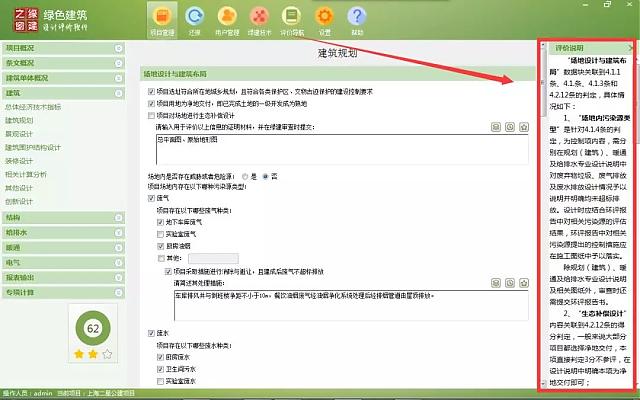
Task: Click 当前项目：上海二星公建项目 in the status bar
Action: 96,393
